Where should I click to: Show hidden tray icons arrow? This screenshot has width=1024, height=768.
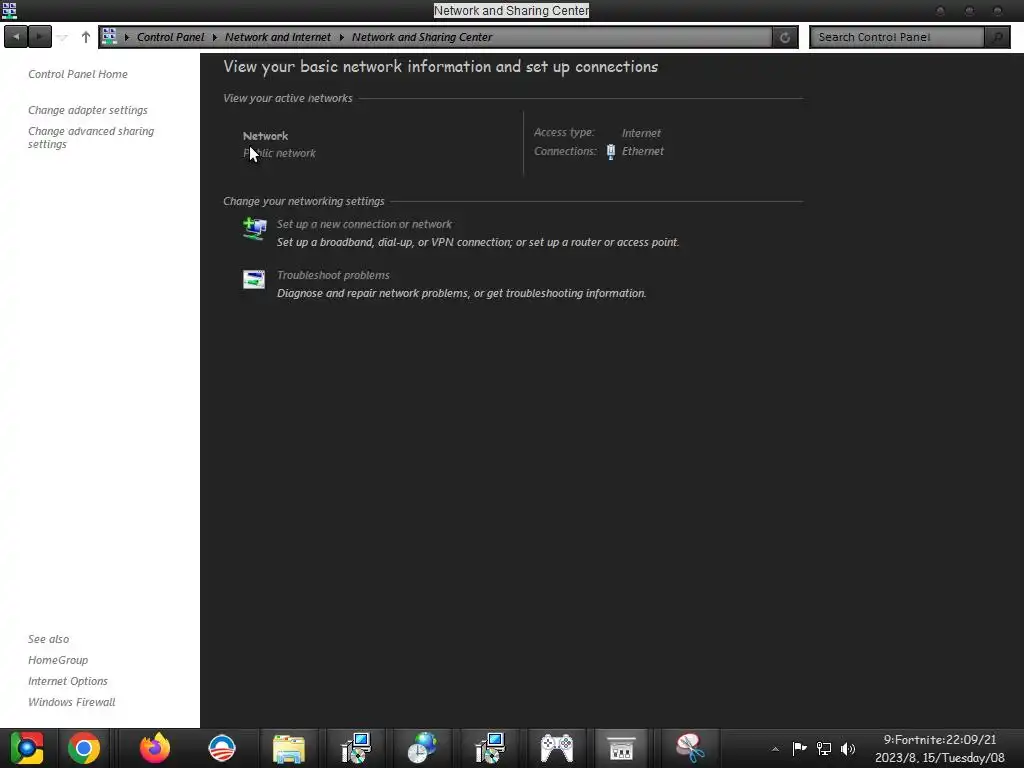coord(775,749)
